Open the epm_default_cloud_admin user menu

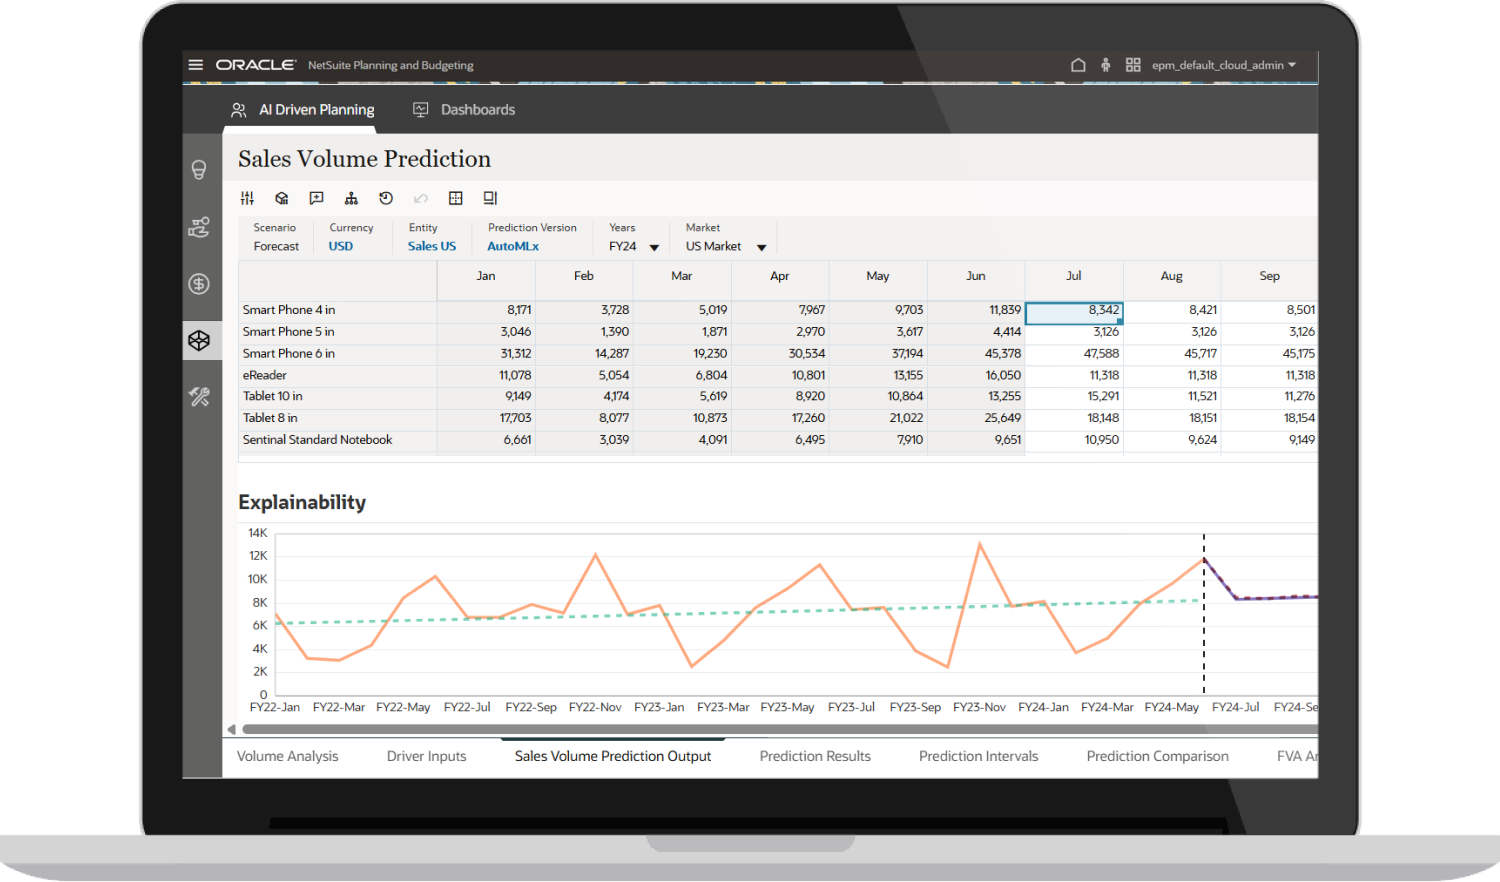pyautogui.click(x=1224, y=65)
